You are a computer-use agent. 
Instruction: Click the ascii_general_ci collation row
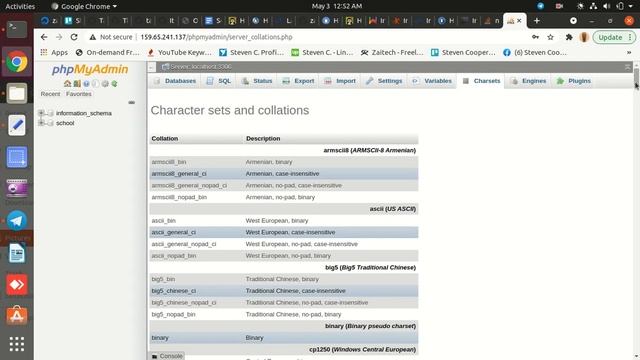tap(284, 232)
